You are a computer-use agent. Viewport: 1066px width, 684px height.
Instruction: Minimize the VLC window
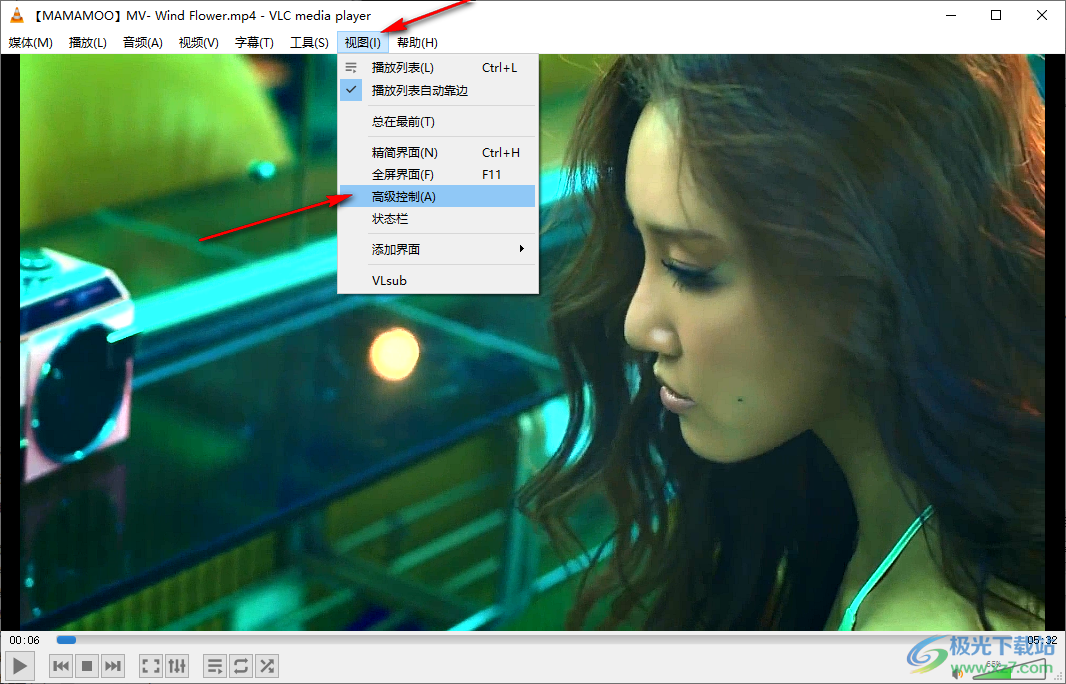coord(951,15)
